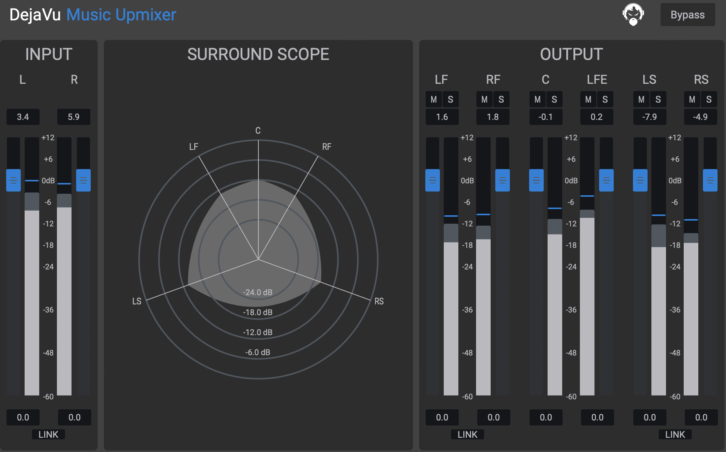The width and height of the screenshot is (726, 452).
Task: Click the input L gain field 0.0
Action: click(23, 417)
